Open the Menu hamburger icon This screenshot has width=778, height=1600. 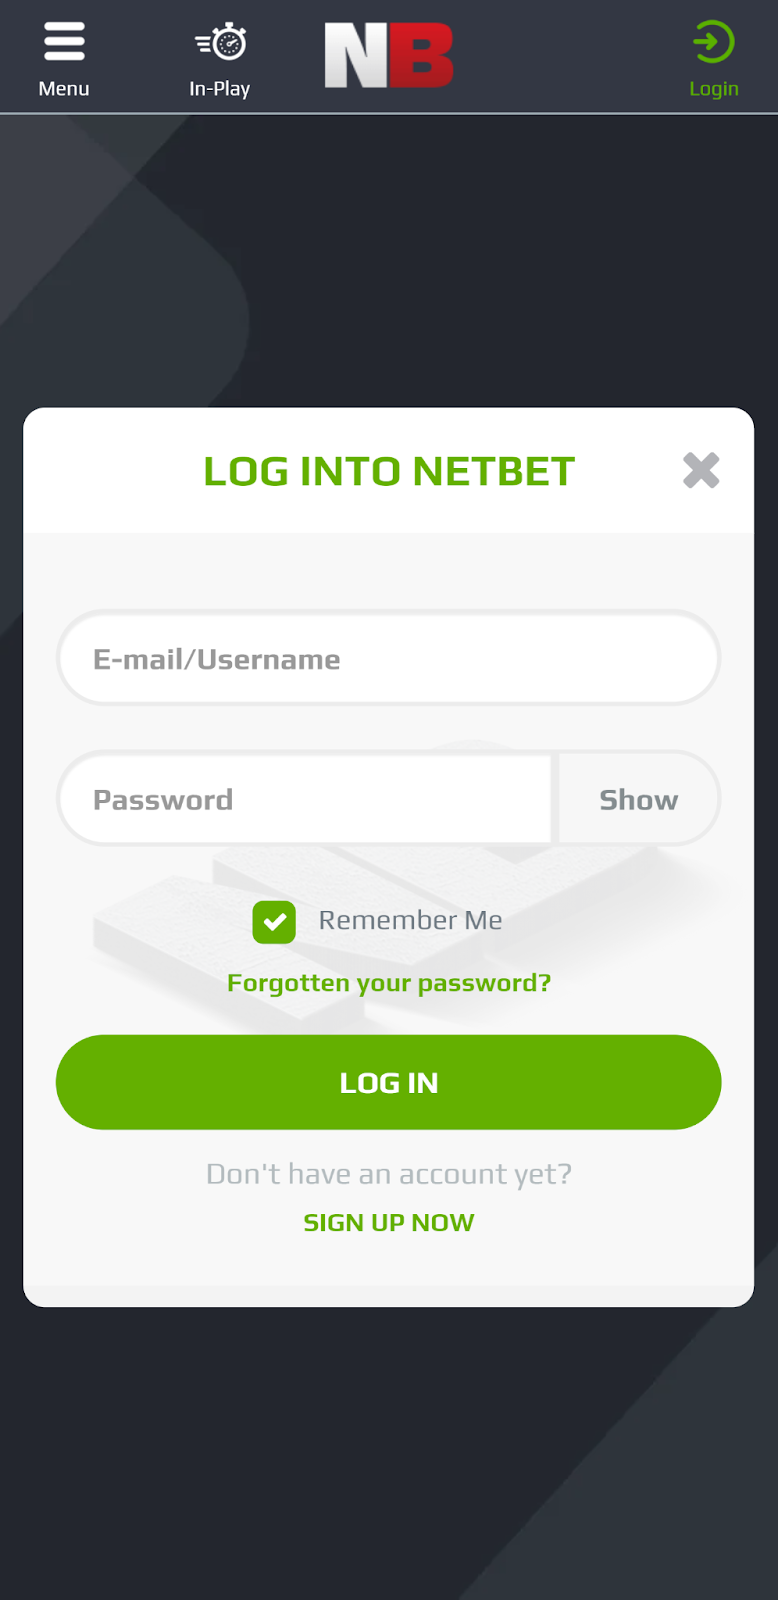[x=63, y=40]
